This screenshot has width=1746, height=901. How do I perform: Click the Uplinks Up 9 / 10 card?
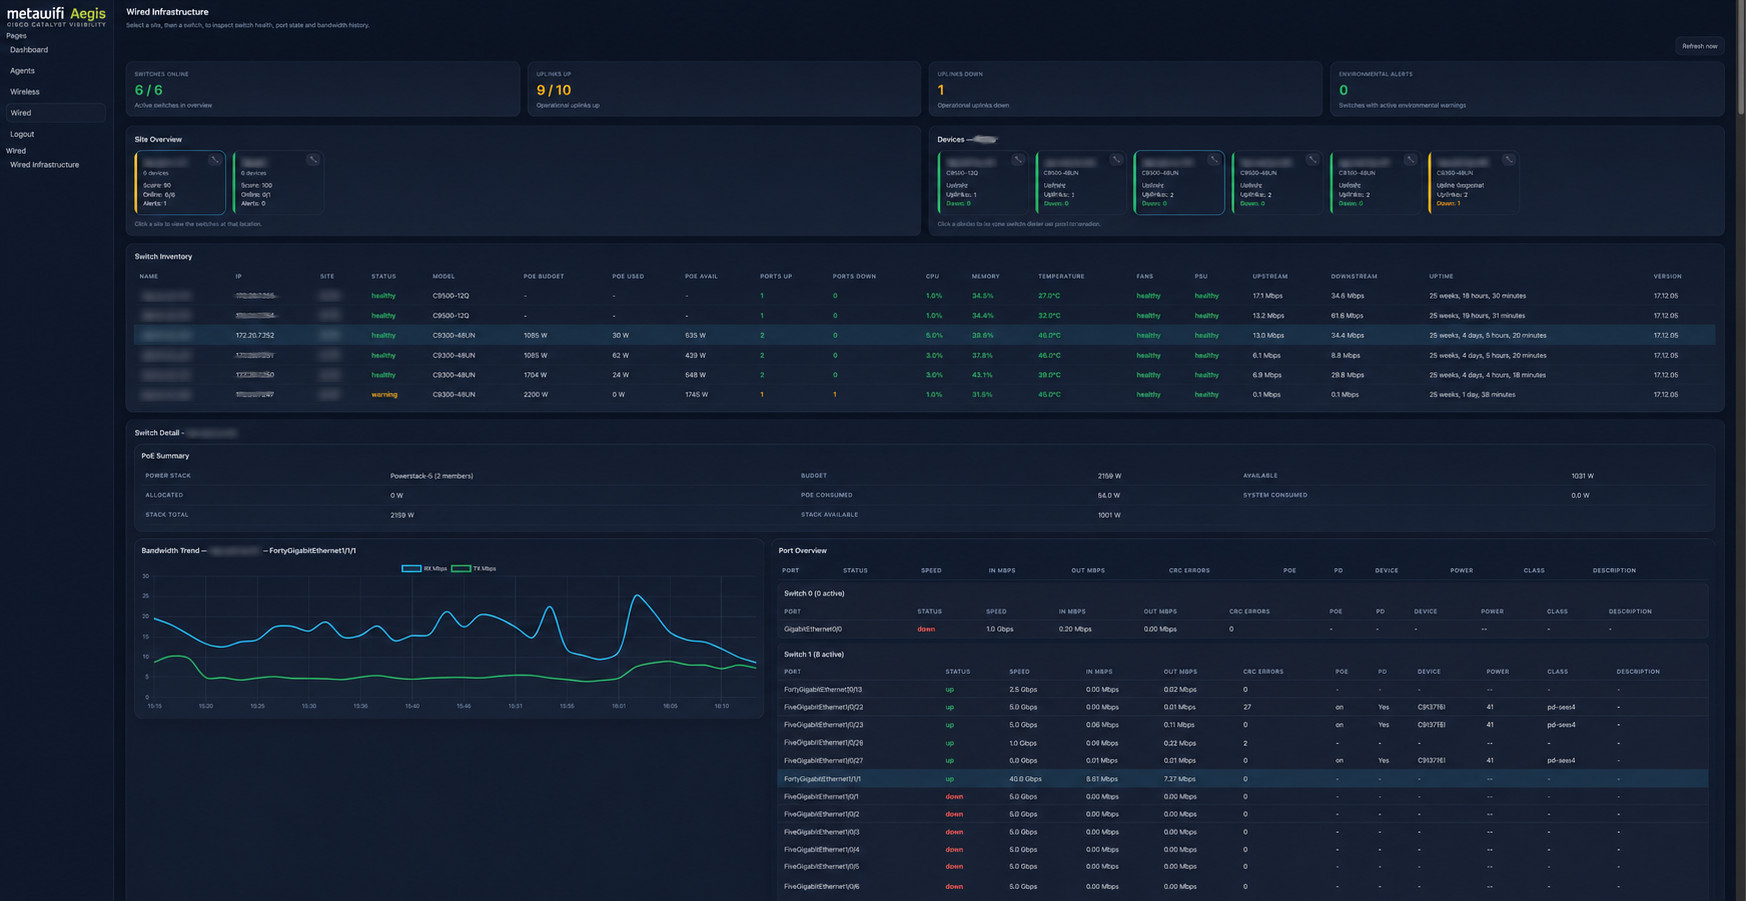[724, 89]
